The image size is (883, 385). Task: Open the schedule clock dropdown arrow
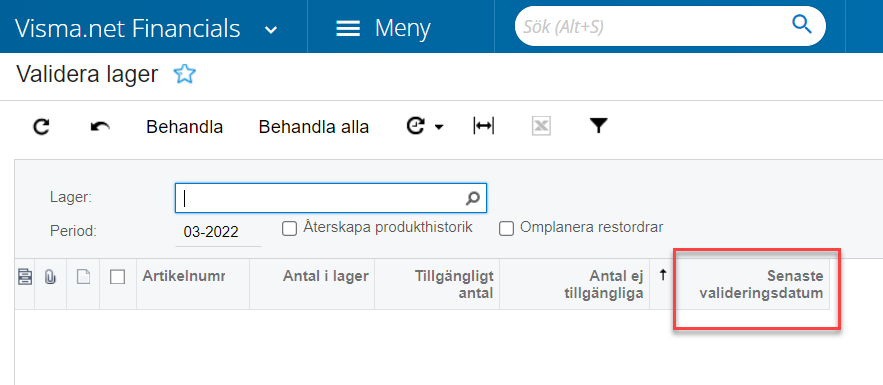coord(439,128)
